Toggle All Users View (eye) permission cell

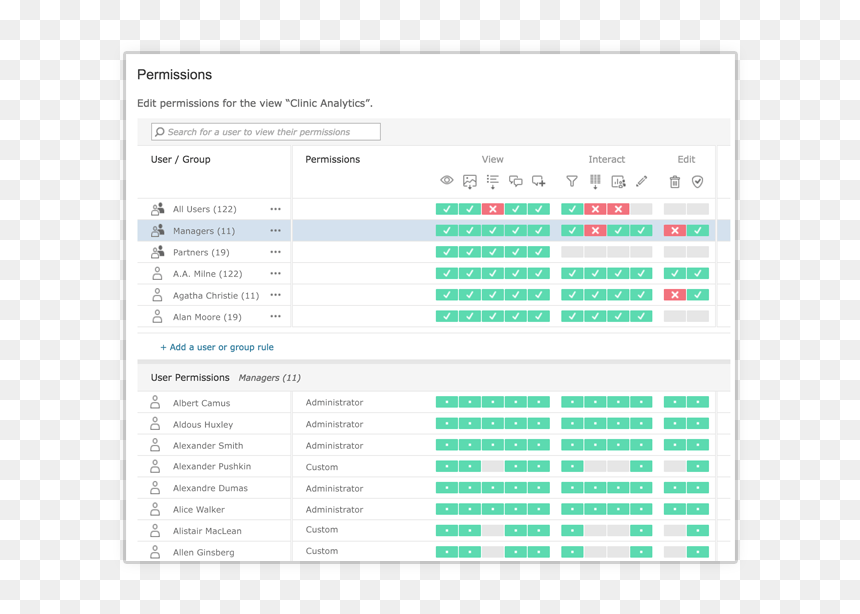tap(447, 209)
